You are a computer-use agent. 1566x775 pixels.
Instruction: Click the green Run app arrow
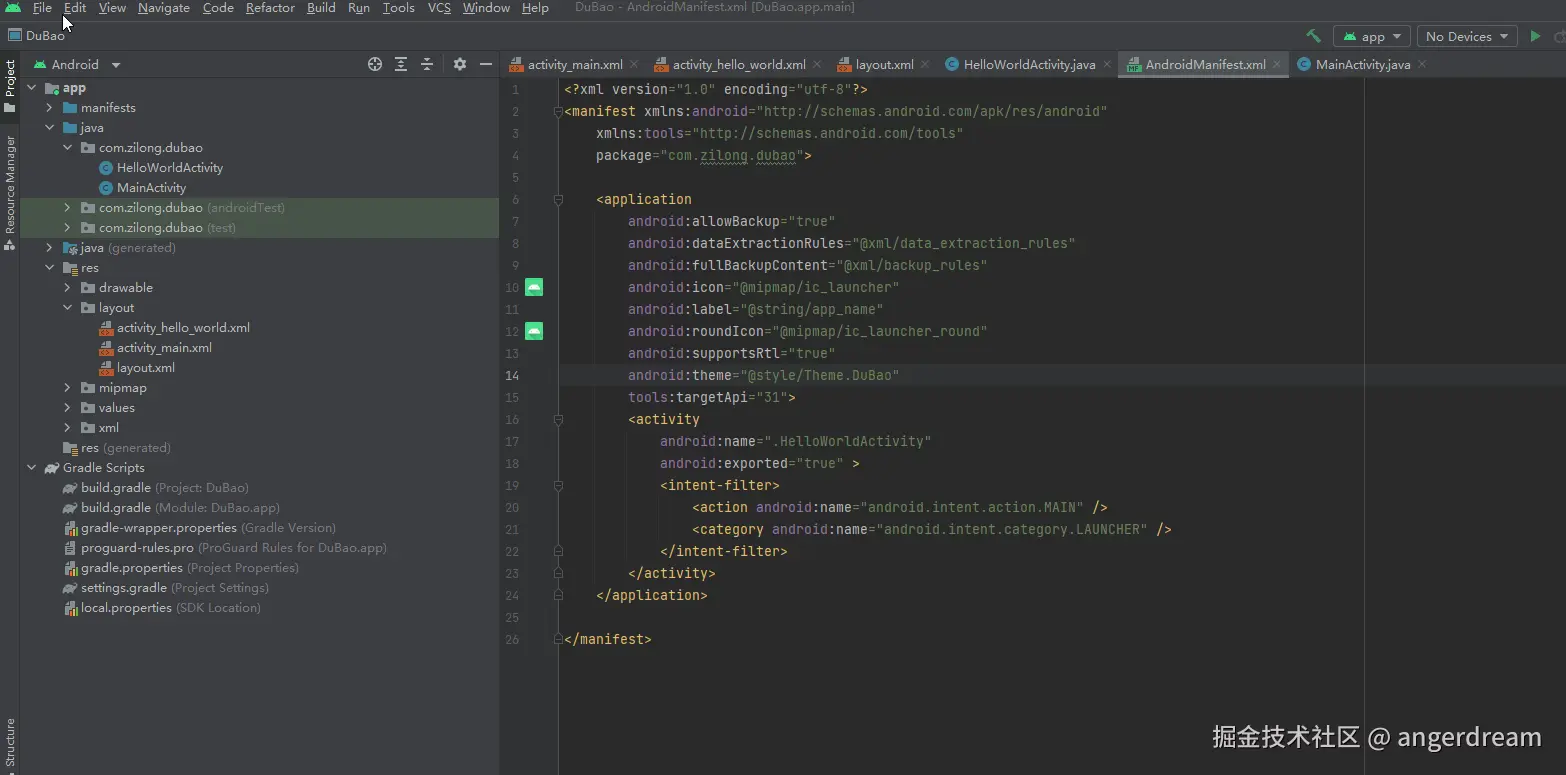1535,36
